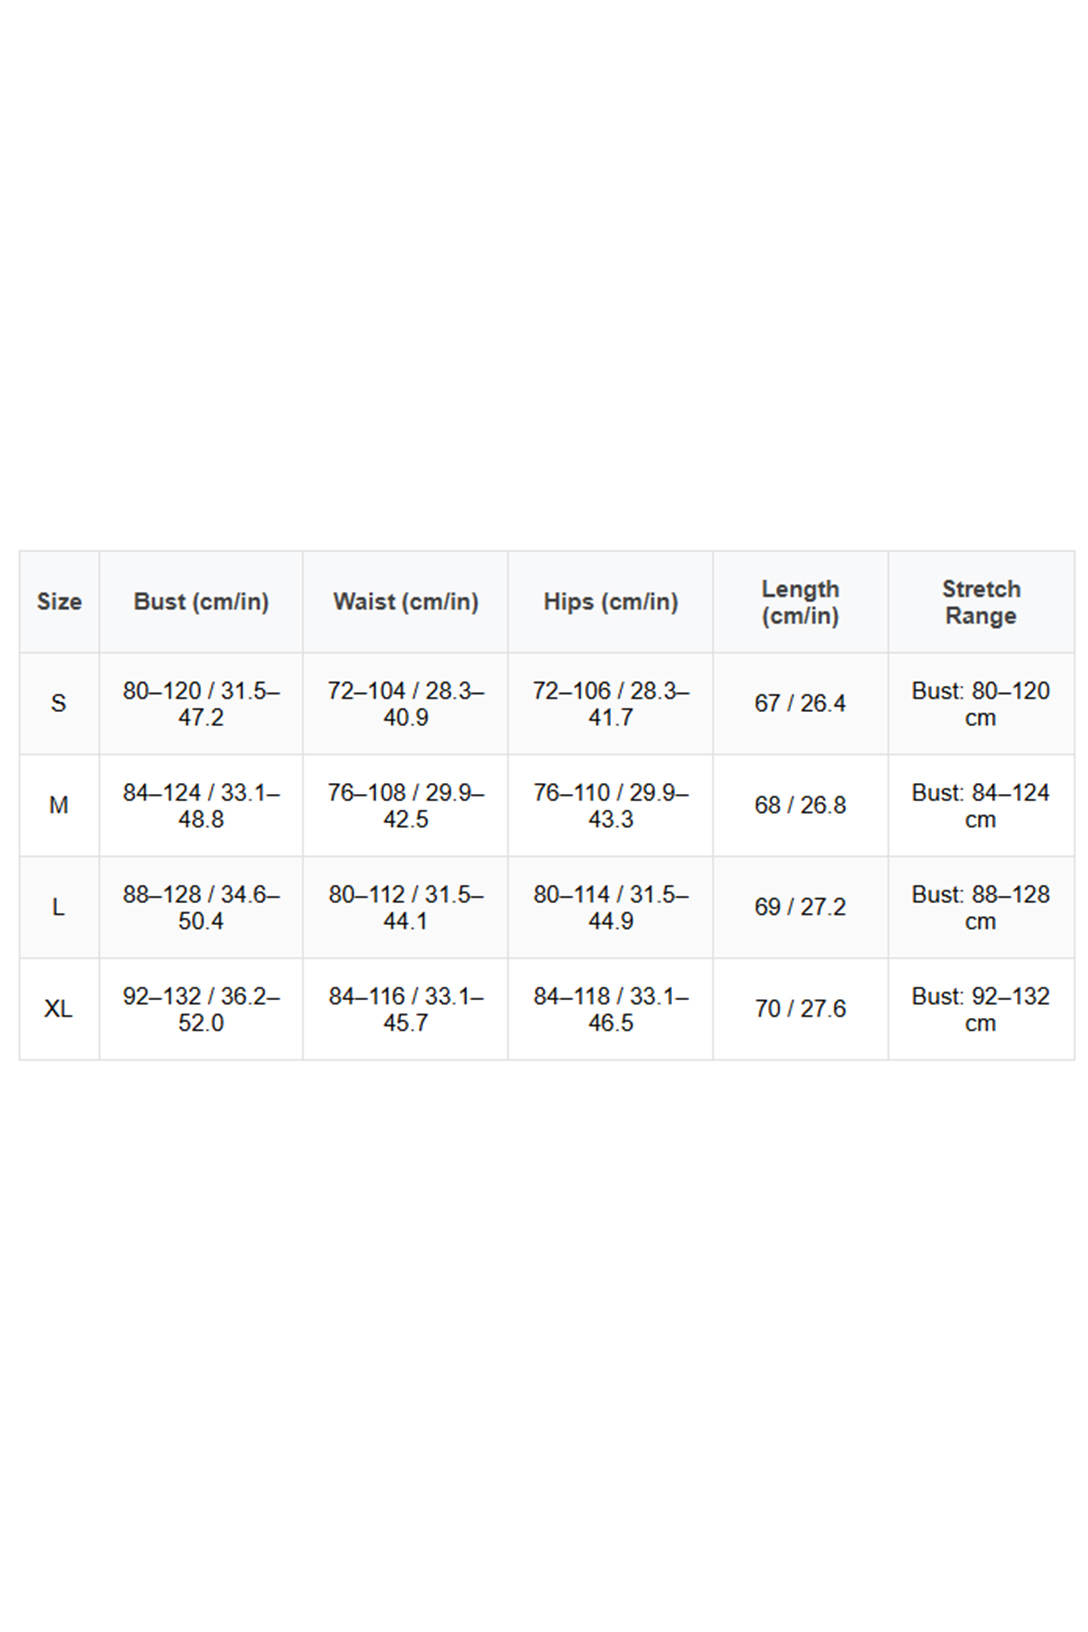Select hips value 72–106 / 28.3–41.7

pos(610,704)
